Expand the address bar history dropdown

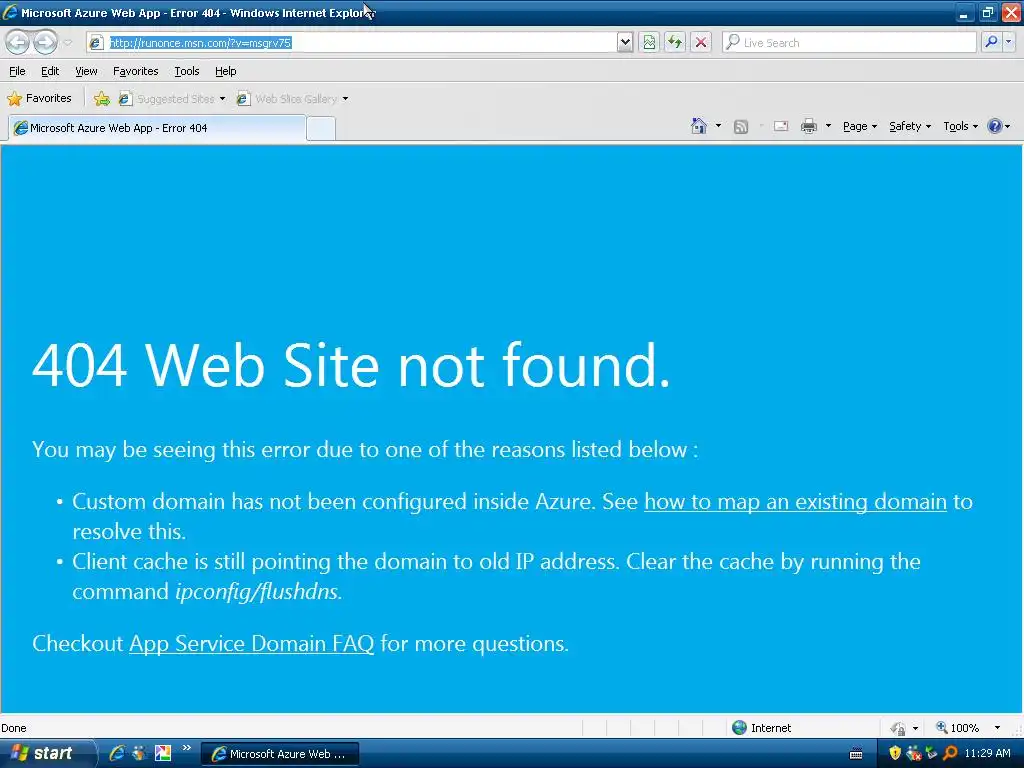point(625,42)
